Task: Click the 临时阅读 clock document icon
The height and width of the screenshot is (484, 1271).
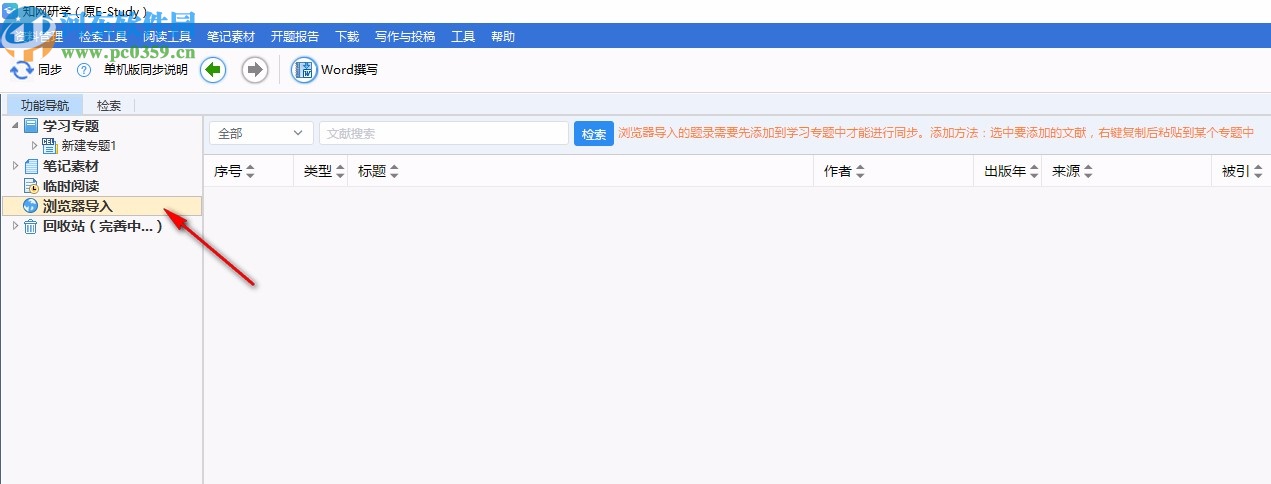Action: click(31, 186)
